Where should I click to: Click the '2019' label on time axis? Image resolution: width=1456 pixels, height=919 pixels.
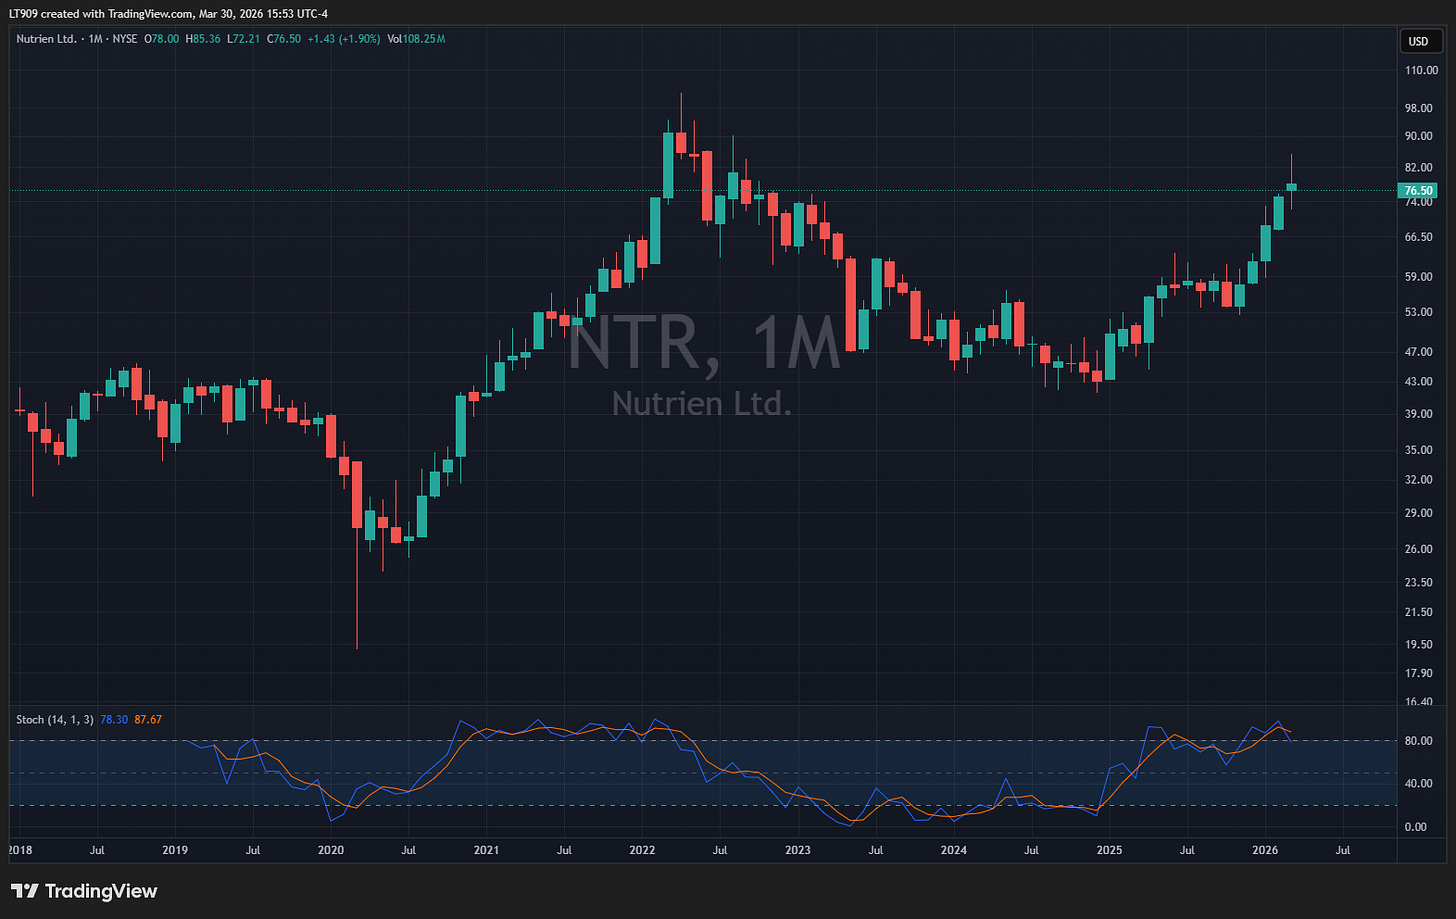pyautogui.click(x=175, y=850)
